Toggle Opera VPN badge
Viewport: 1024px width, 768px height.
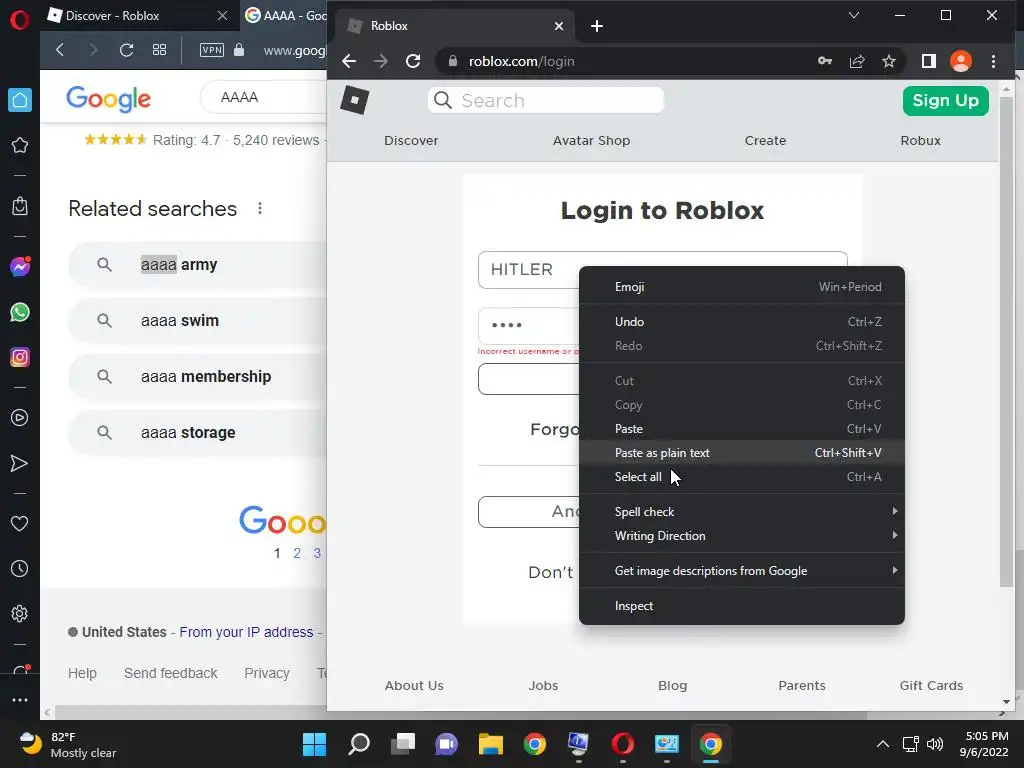(212, 50)
